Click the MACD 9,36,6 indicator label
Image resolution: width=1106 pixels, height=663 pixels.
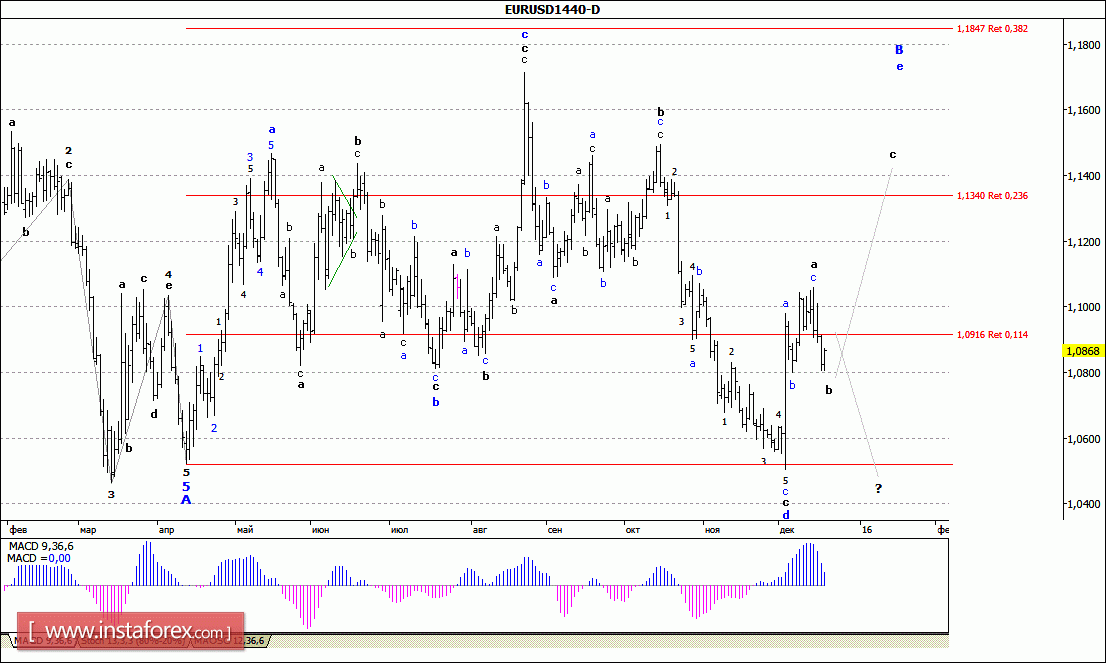[x=41, y=546]
